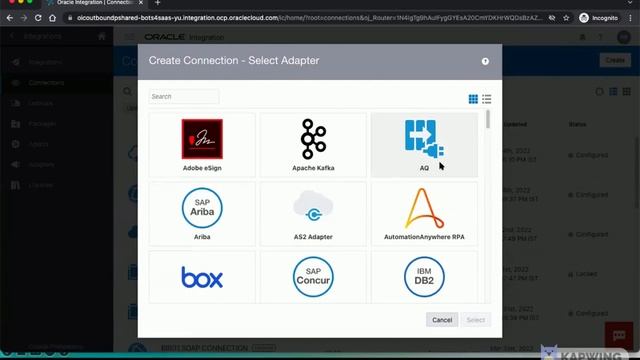Image resolution: width=640 pixels, height=360 pixels.
Task: Reload the browser page
Action: 38,18
